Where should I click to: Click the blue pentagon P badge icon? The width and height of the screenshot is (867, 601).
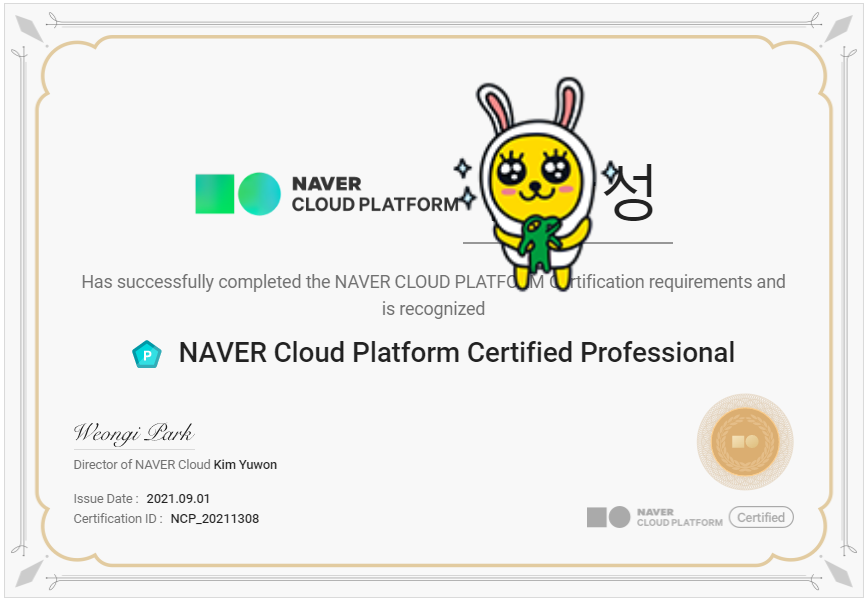[147, 354]
